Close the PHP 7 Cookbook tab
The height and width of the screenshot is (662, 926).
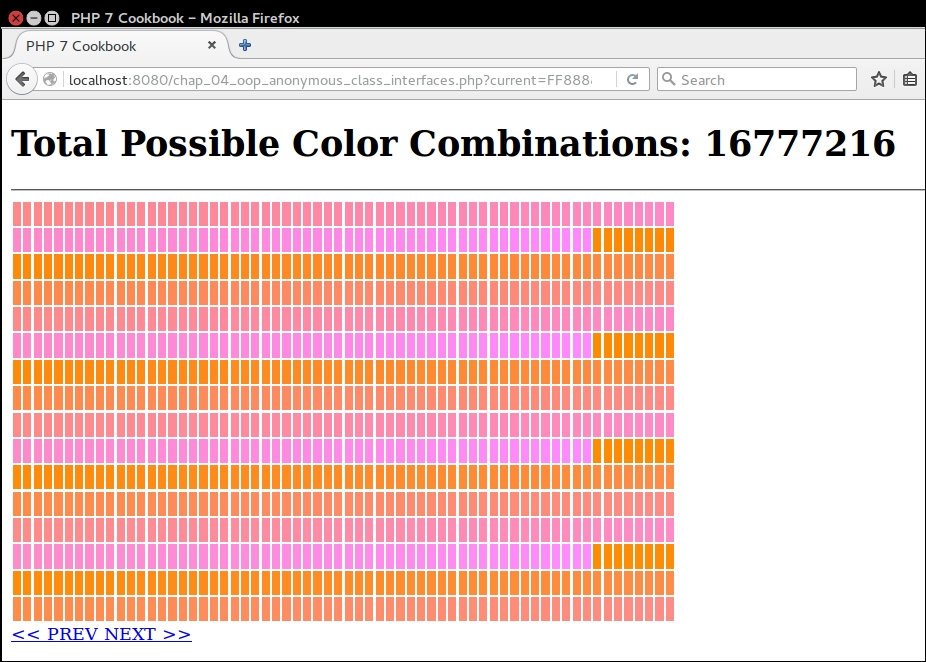point(211,45)
